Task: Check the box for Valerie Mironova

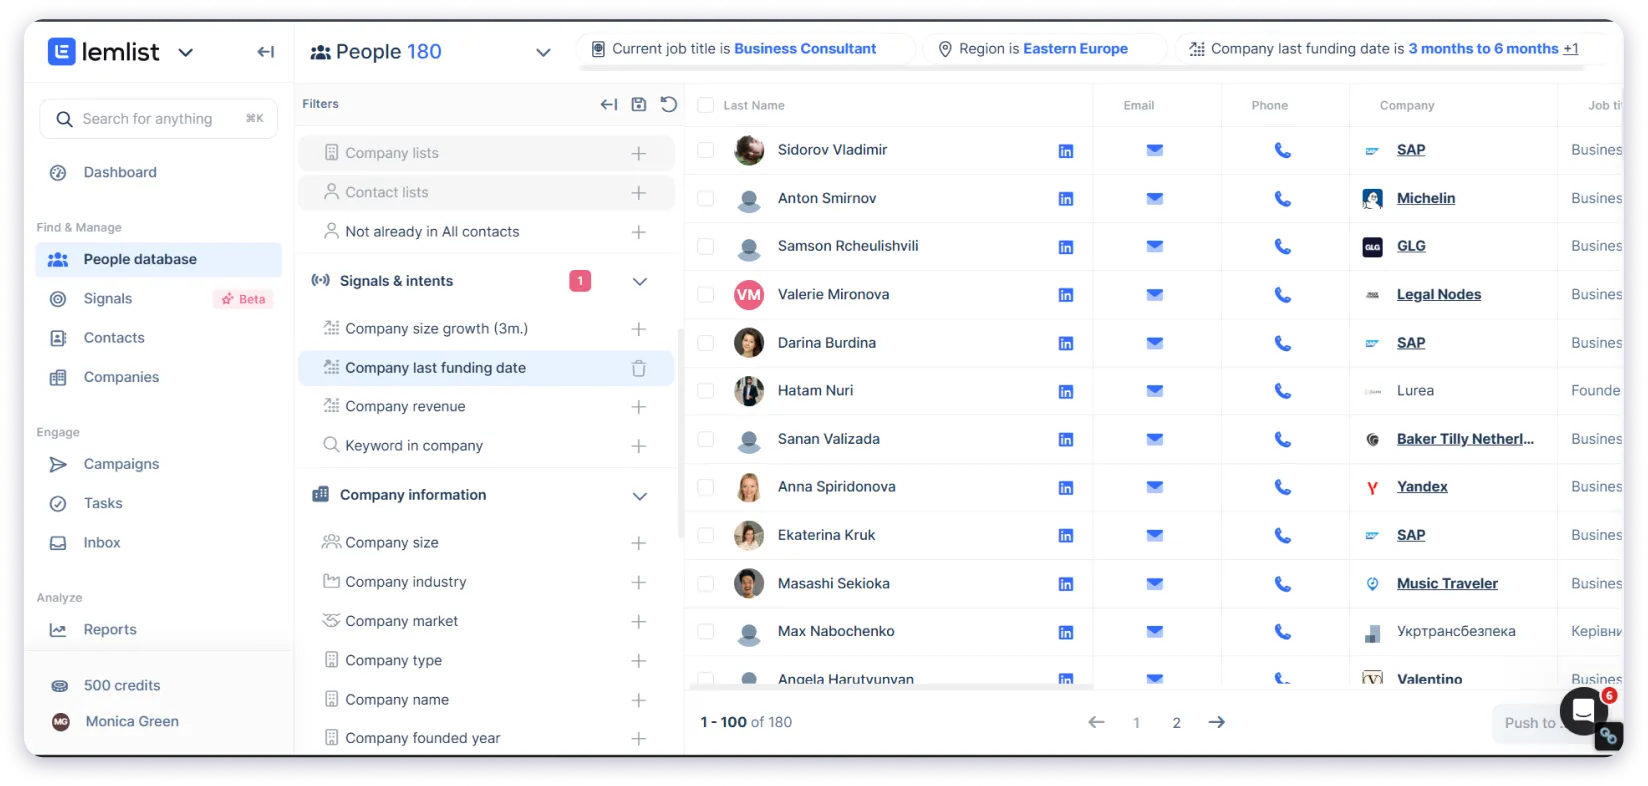Action: 706,294
